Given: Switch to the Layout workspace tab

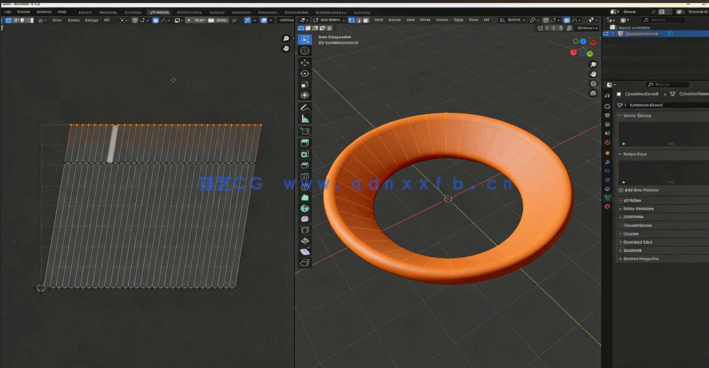Looking at the screenshot, I should tap(85, 12).
